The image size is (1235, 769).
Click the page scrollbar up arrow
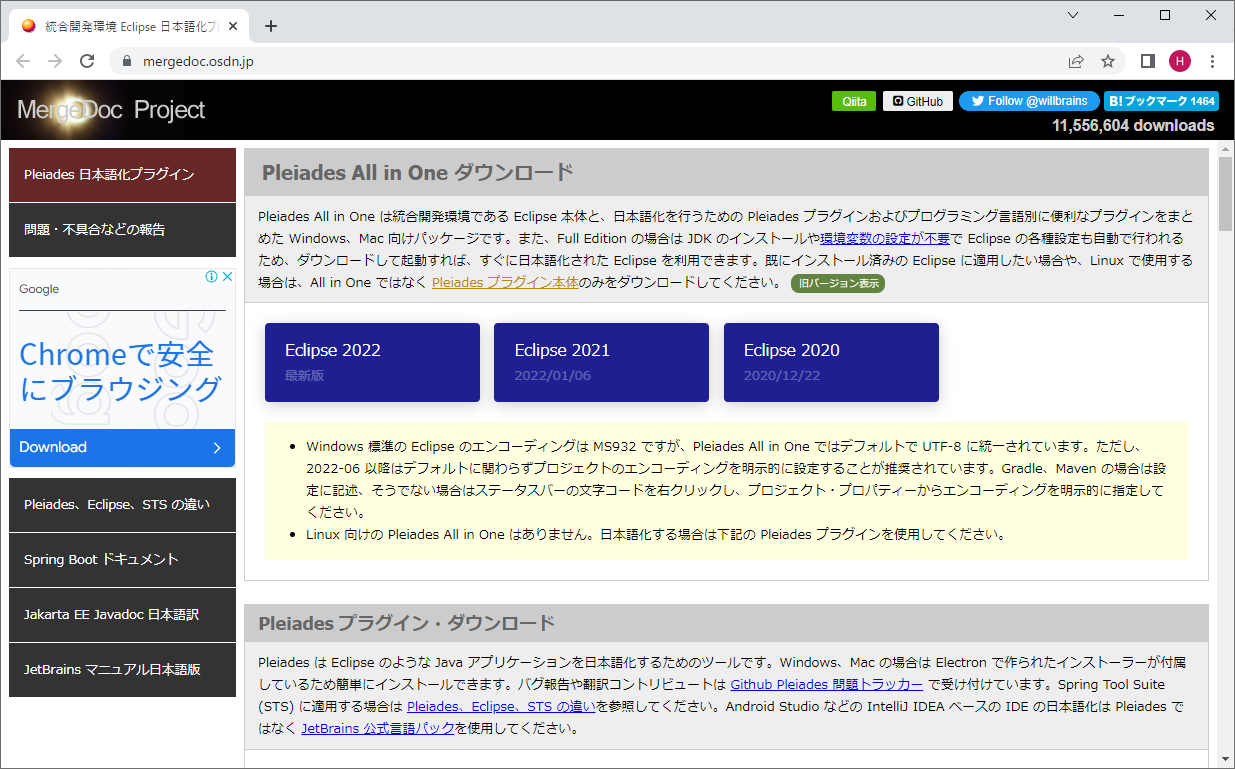pos(1225,149)
